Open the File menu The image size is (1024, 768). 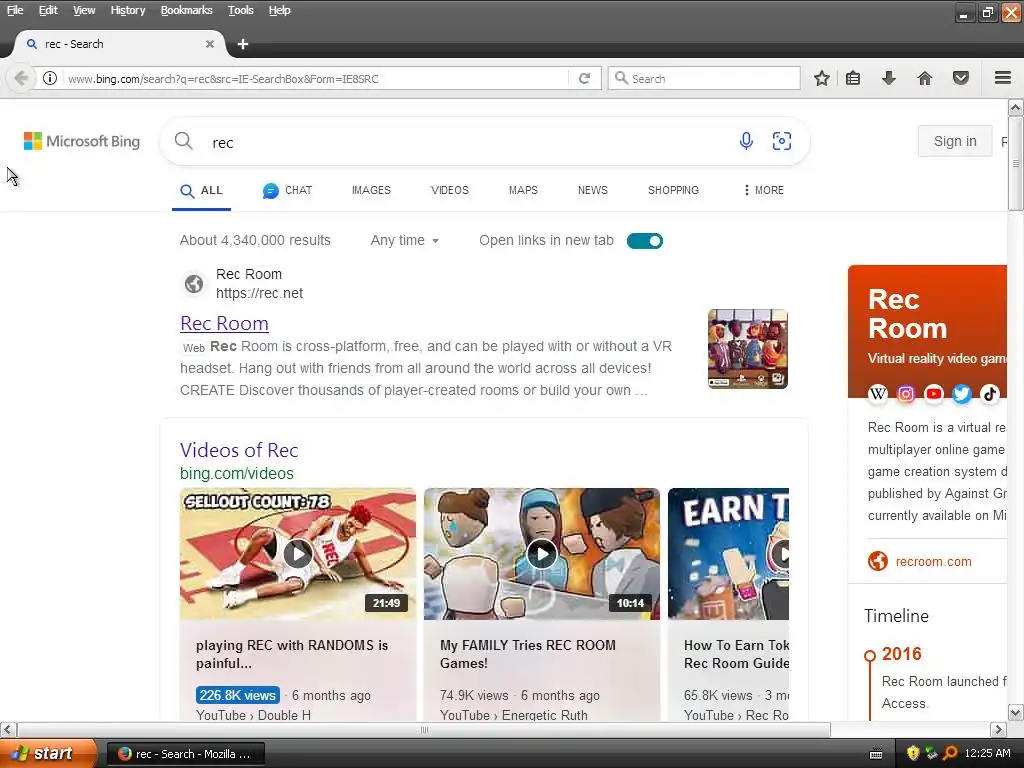click(x=15, y=10)
